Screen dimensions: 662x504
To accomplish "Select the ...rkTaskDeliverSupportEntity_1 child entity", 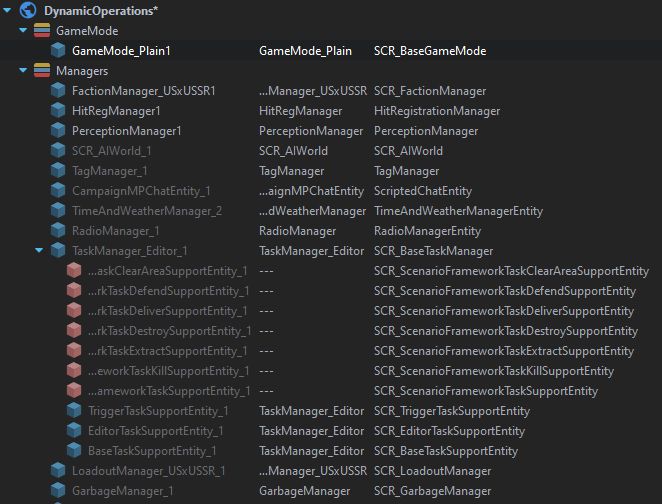I will [168, 311].
